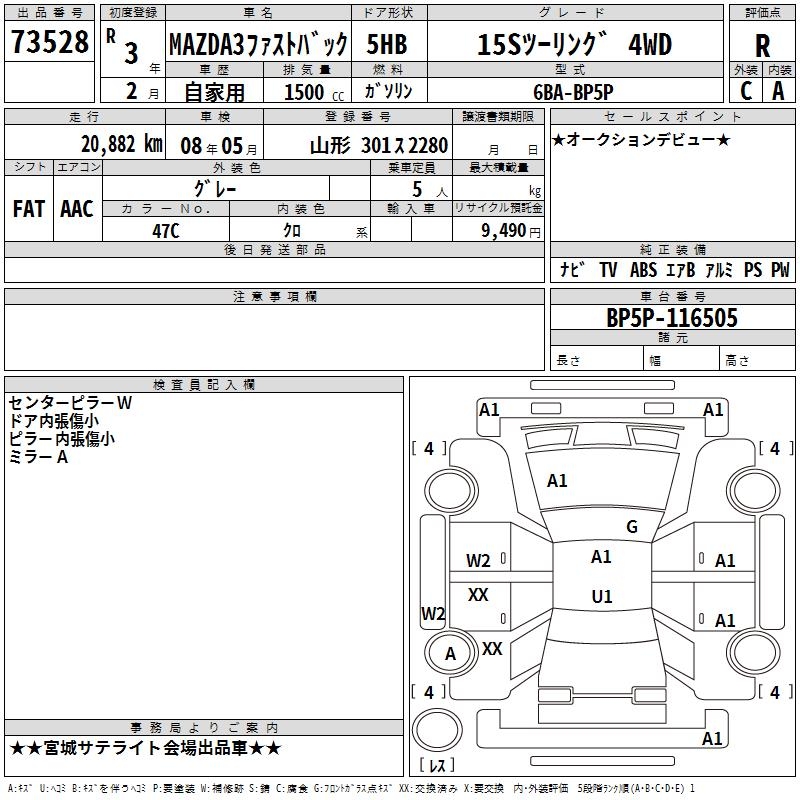
Task: Click the mileage value 20,882 km
Action: coord(121,144)
